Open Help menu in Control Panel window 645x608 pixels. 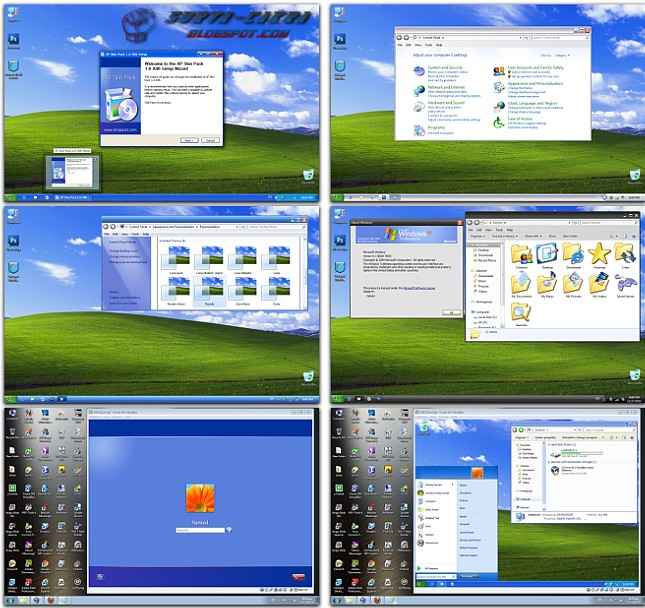point(439,44)
